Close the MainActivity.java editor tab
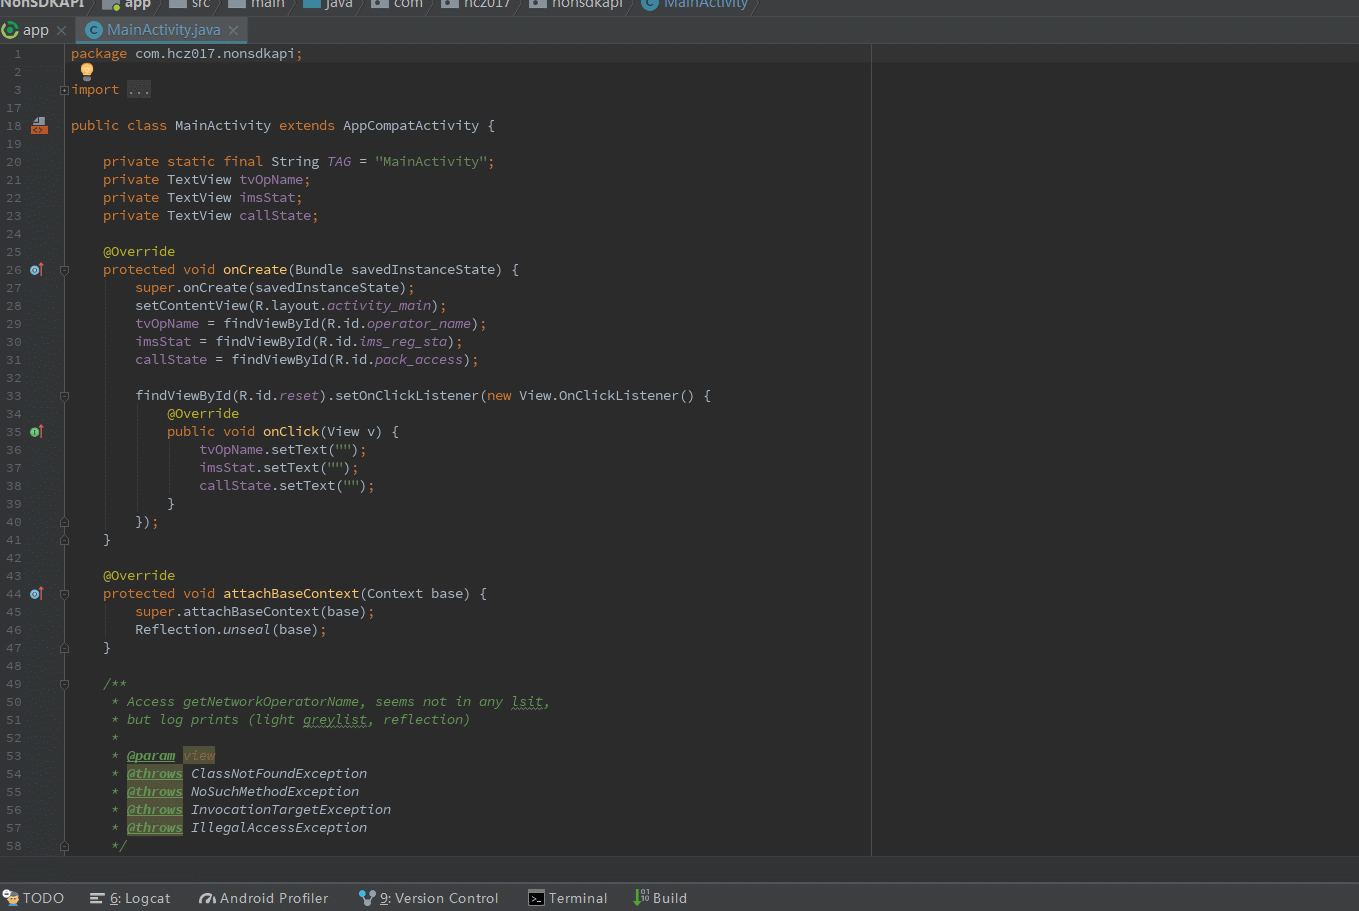The height and width of the screenshot is (911, 1359). (234, 30)
